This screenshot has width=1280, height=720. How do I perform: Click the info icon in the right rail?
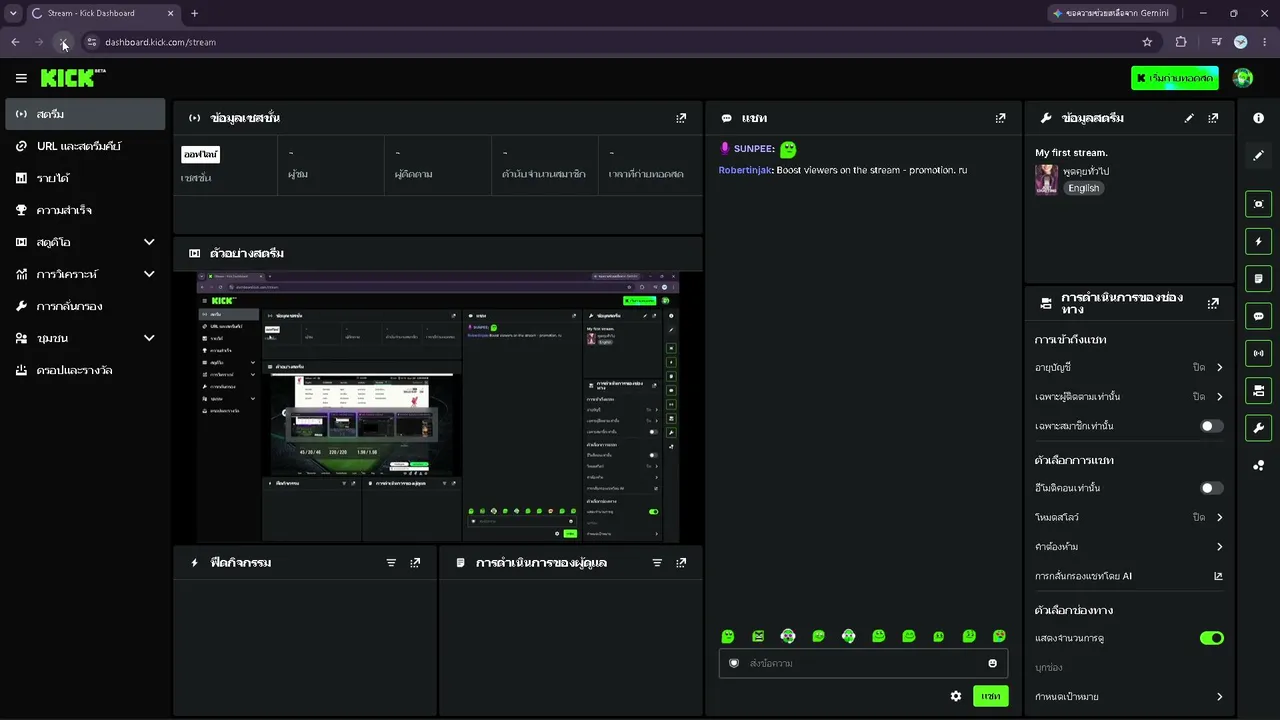(1258, 118)
